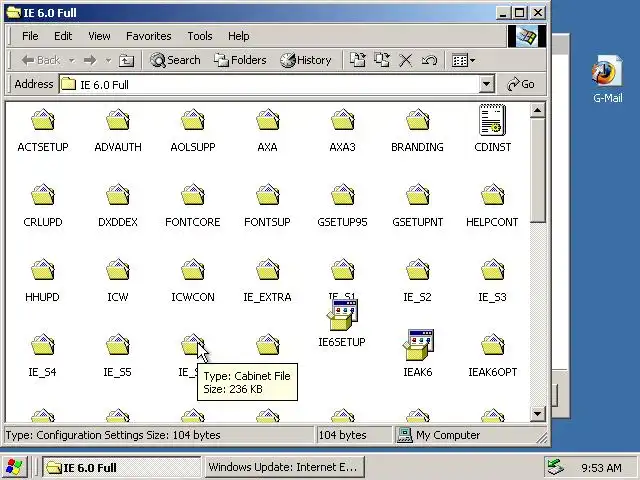Select the DXDDEX cabinet icon

118,195
